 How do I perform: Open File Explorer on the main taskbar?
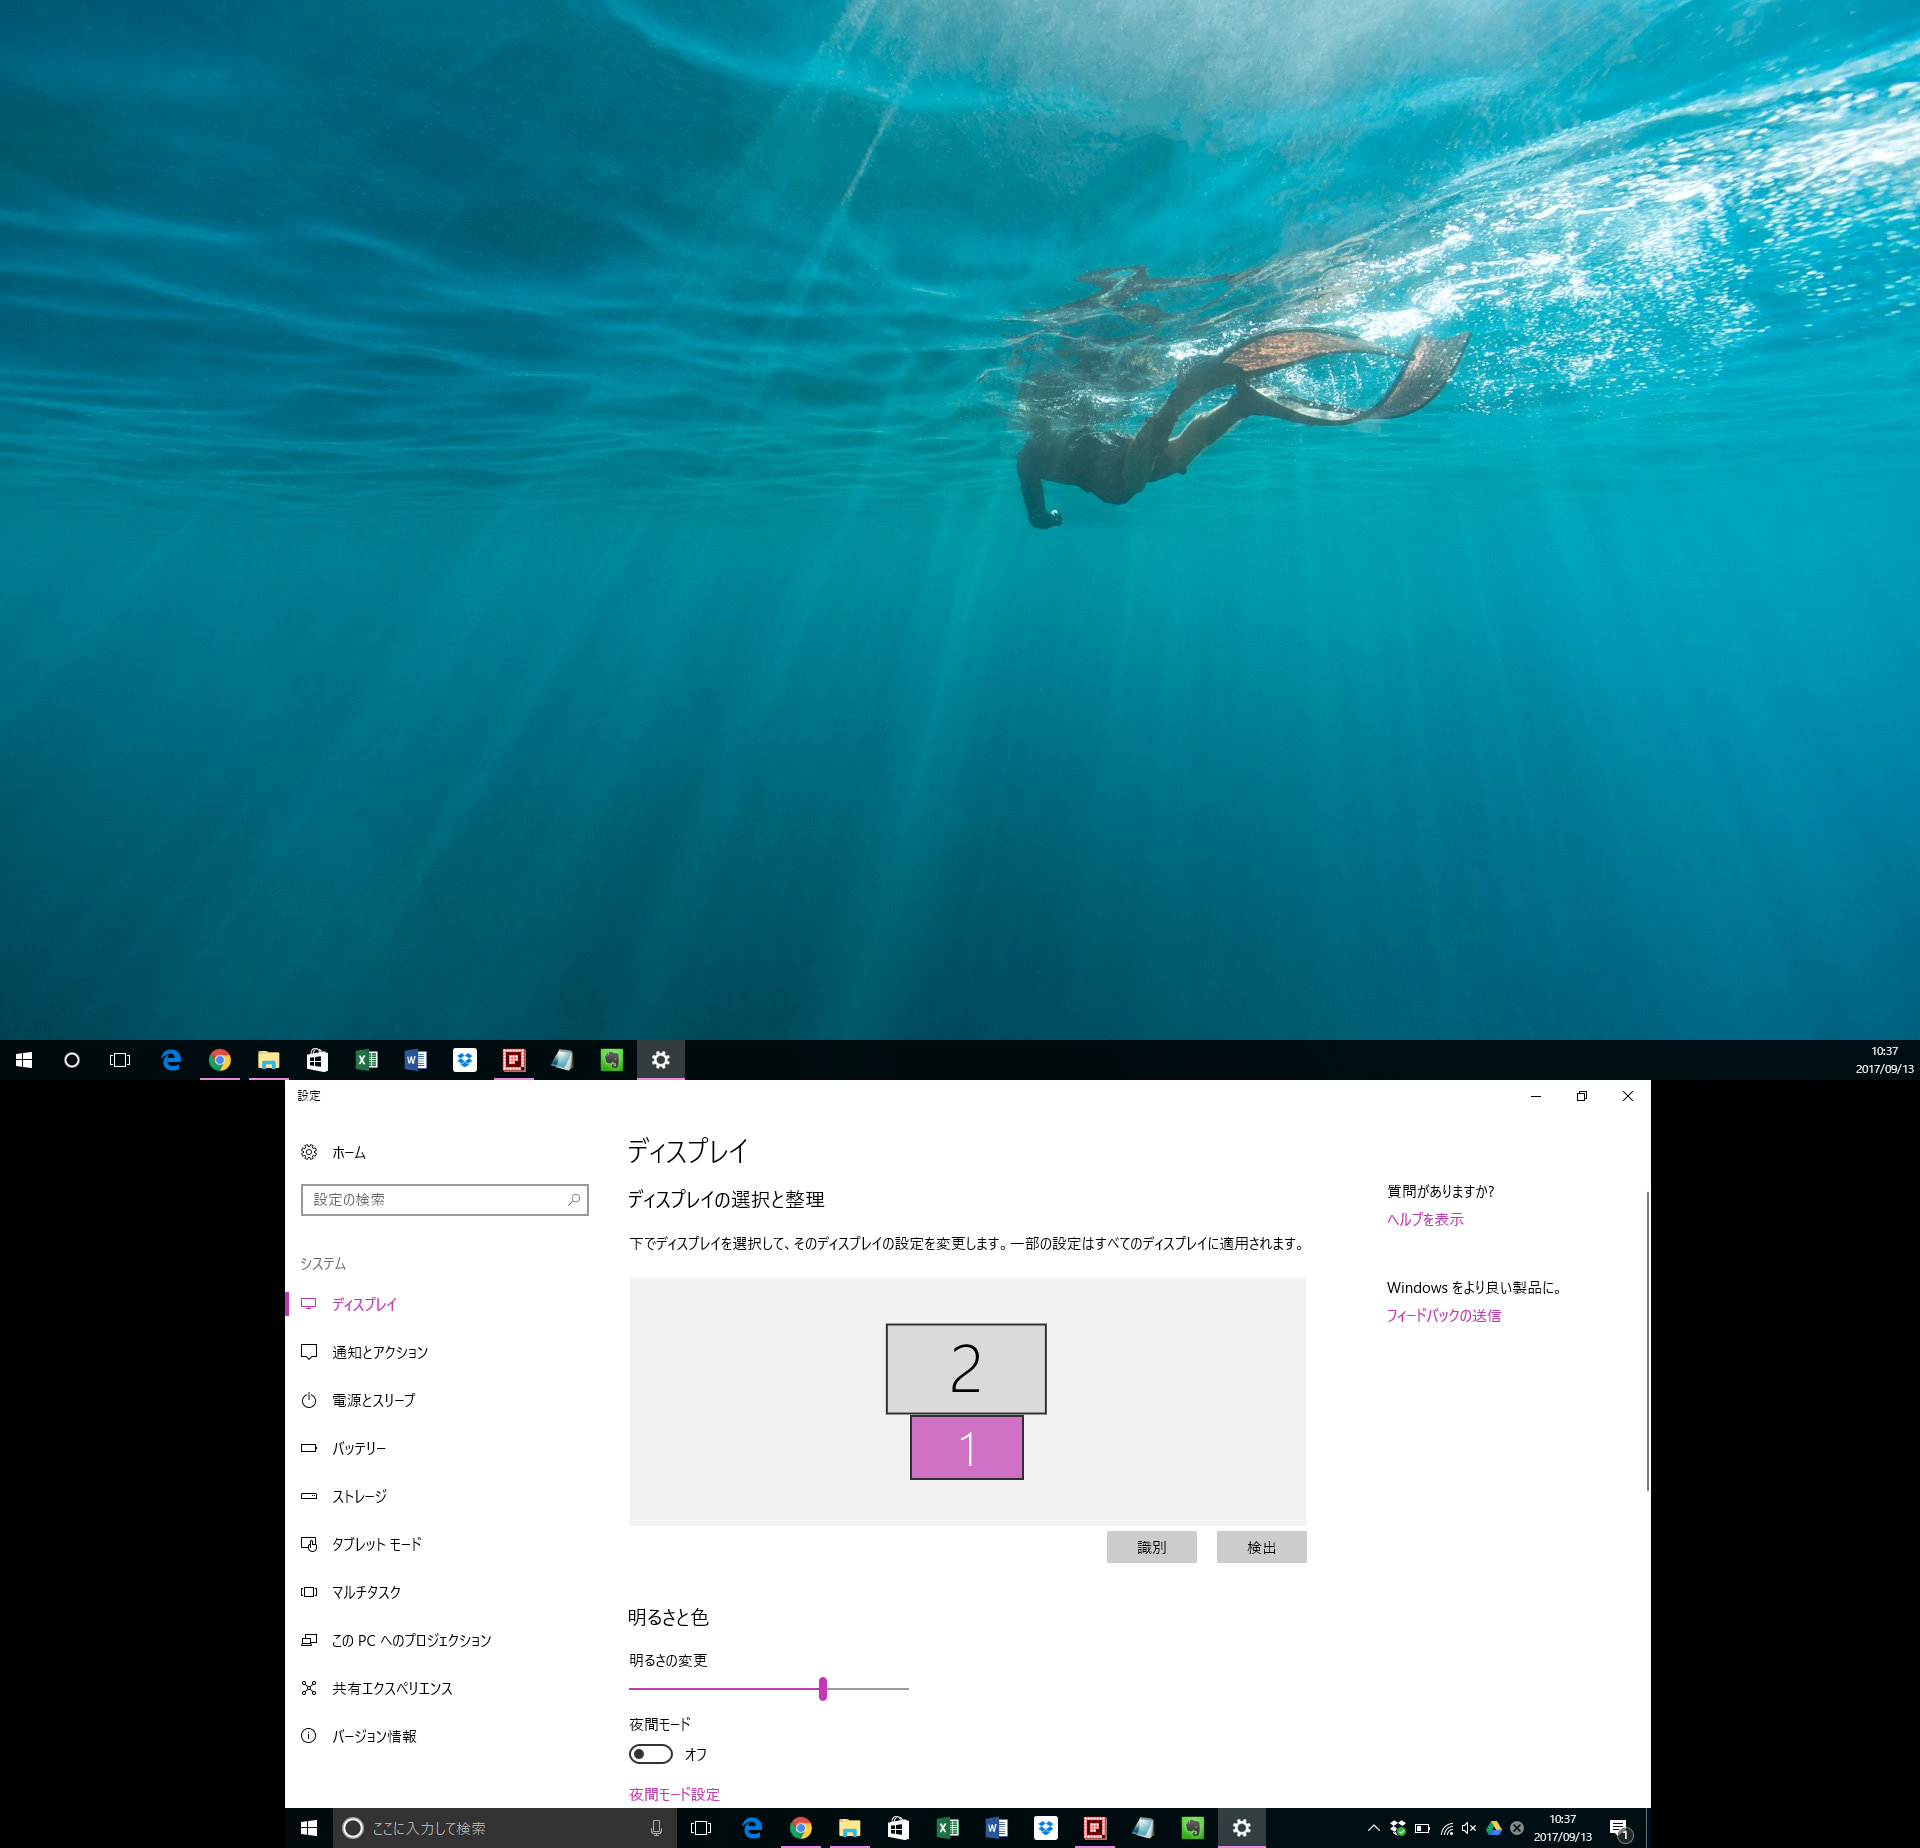tap(849, 1828)
